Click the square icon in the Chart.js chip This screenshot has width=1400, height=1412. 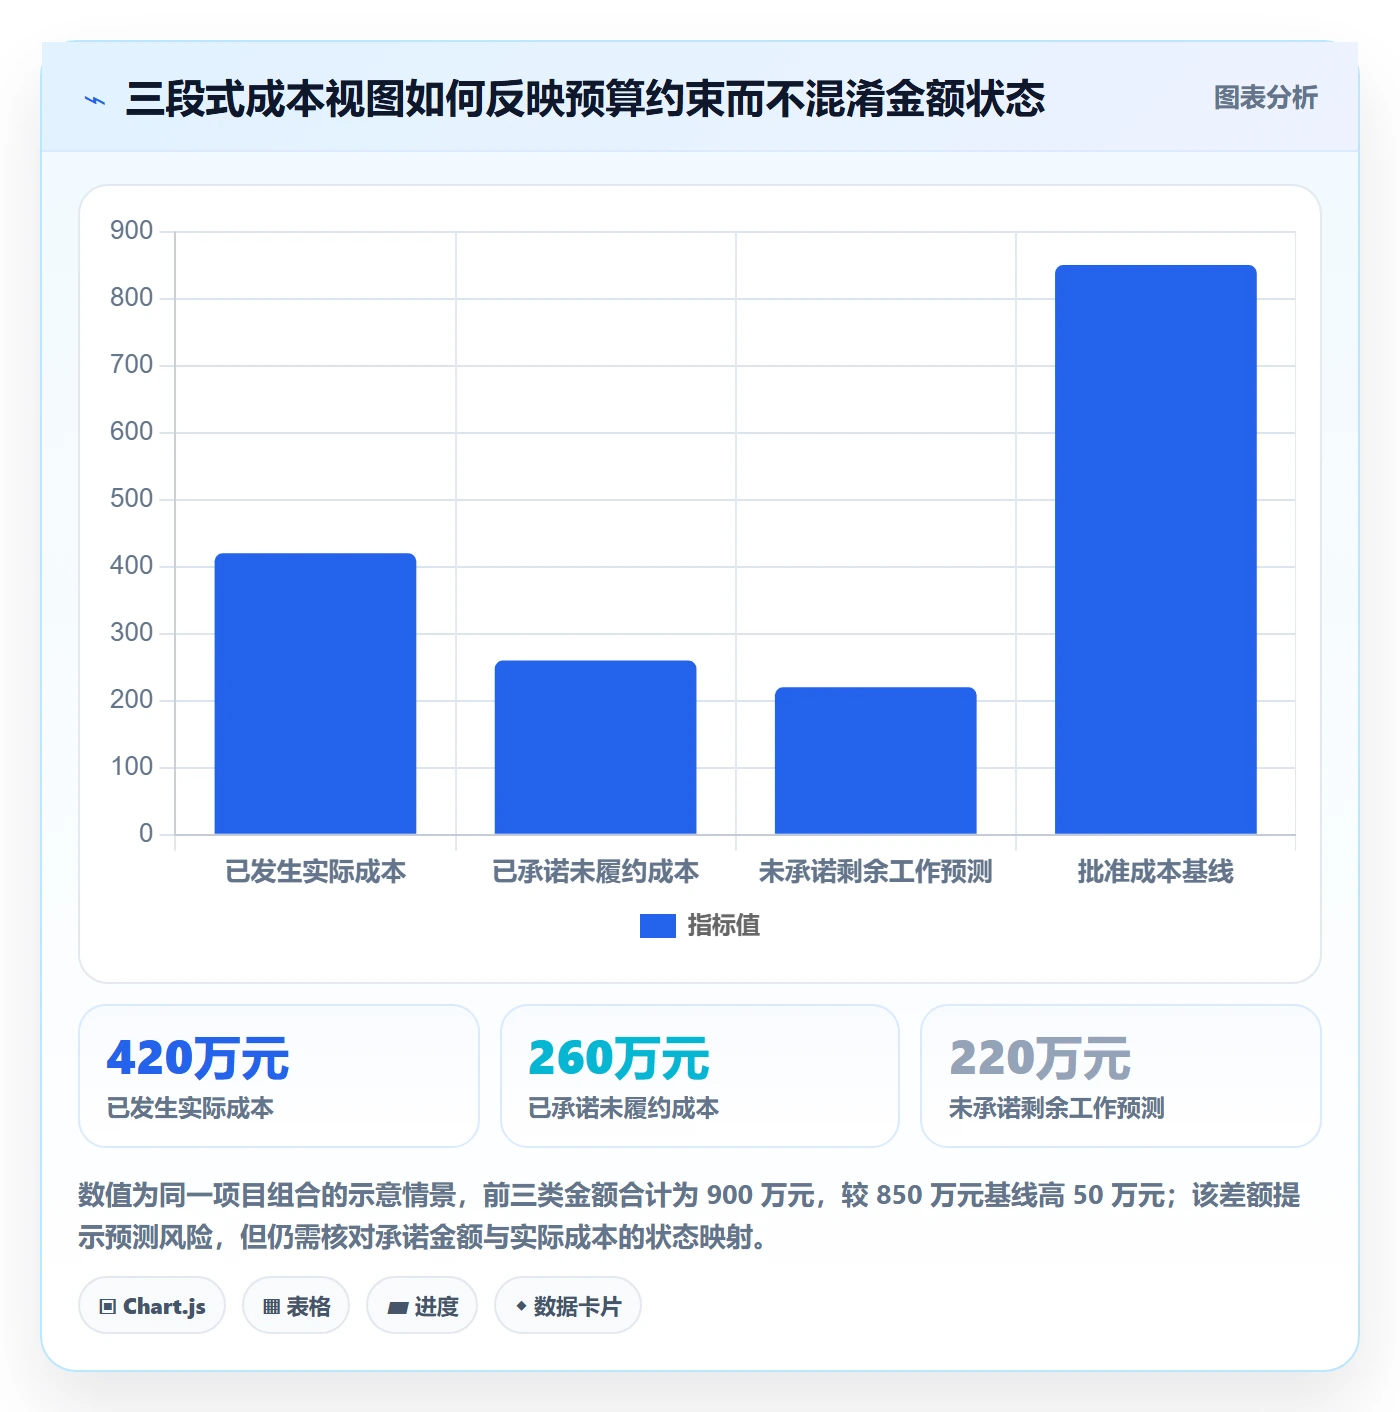coord(108,1307)
